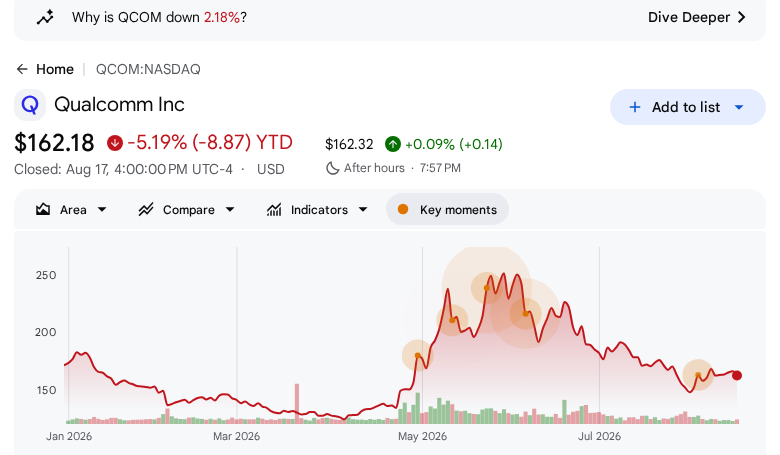The height and width of the screenshot is (455, 780).
Task: Click the -5.19% (-8.87) YTD text
Action: pyautogui.click(x=210, y=143)
